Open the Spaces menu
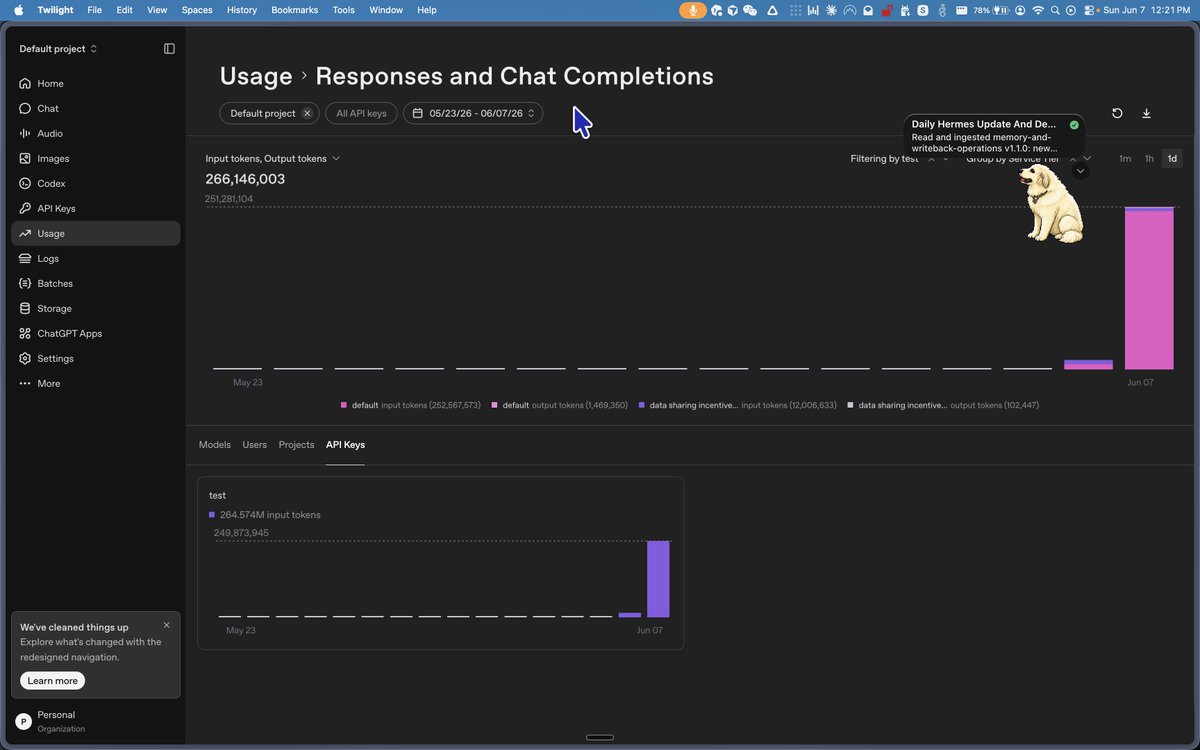The height and width of the screenshot is (750, 1200). pos(197,10)
